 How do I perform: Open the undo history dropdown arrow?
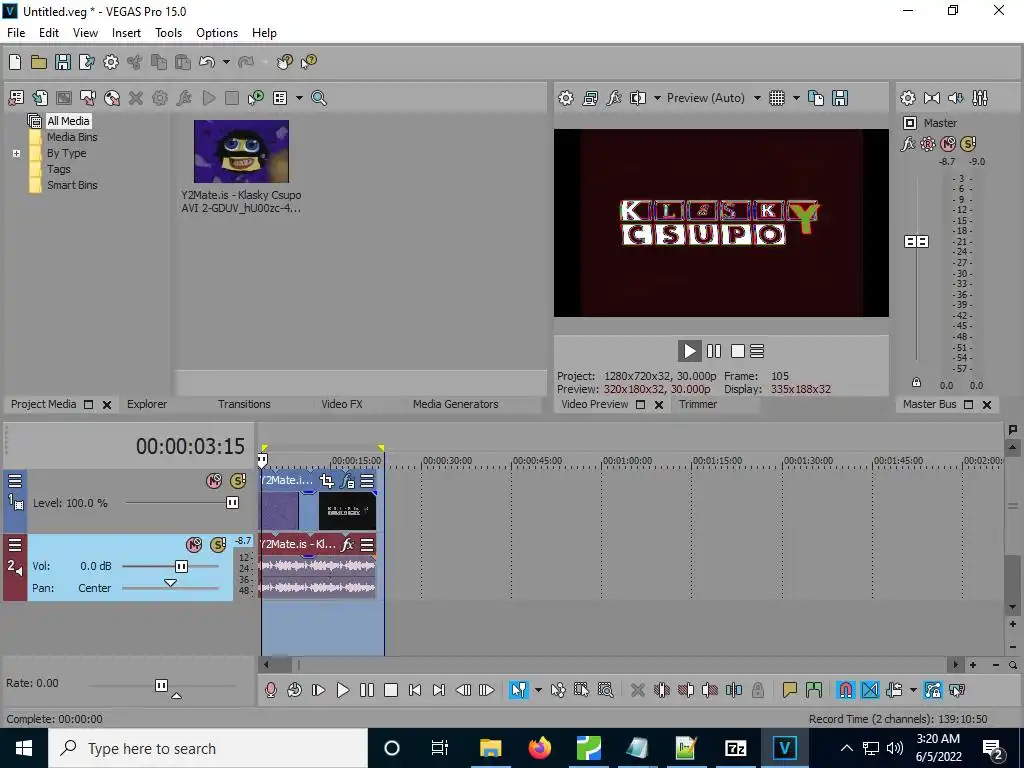click(x=226, y=62)
